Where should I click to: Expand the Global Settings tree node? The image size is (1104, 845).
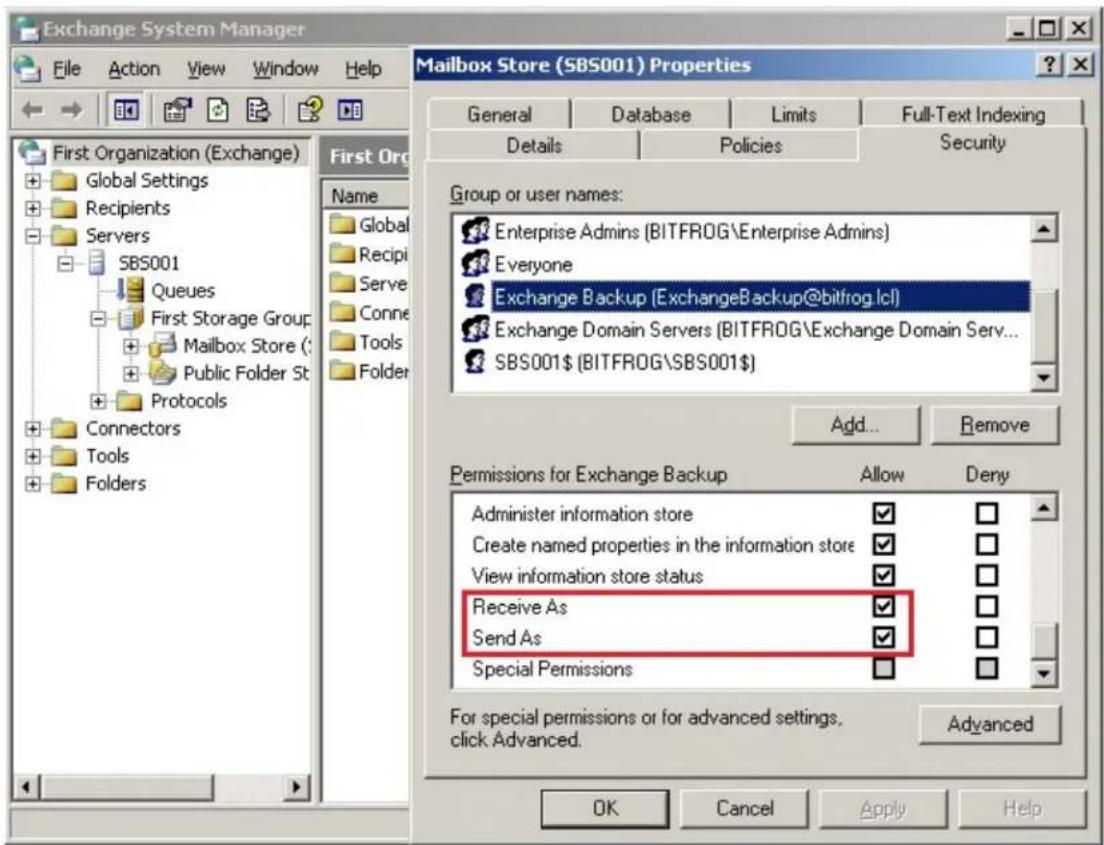click(32, 181)
